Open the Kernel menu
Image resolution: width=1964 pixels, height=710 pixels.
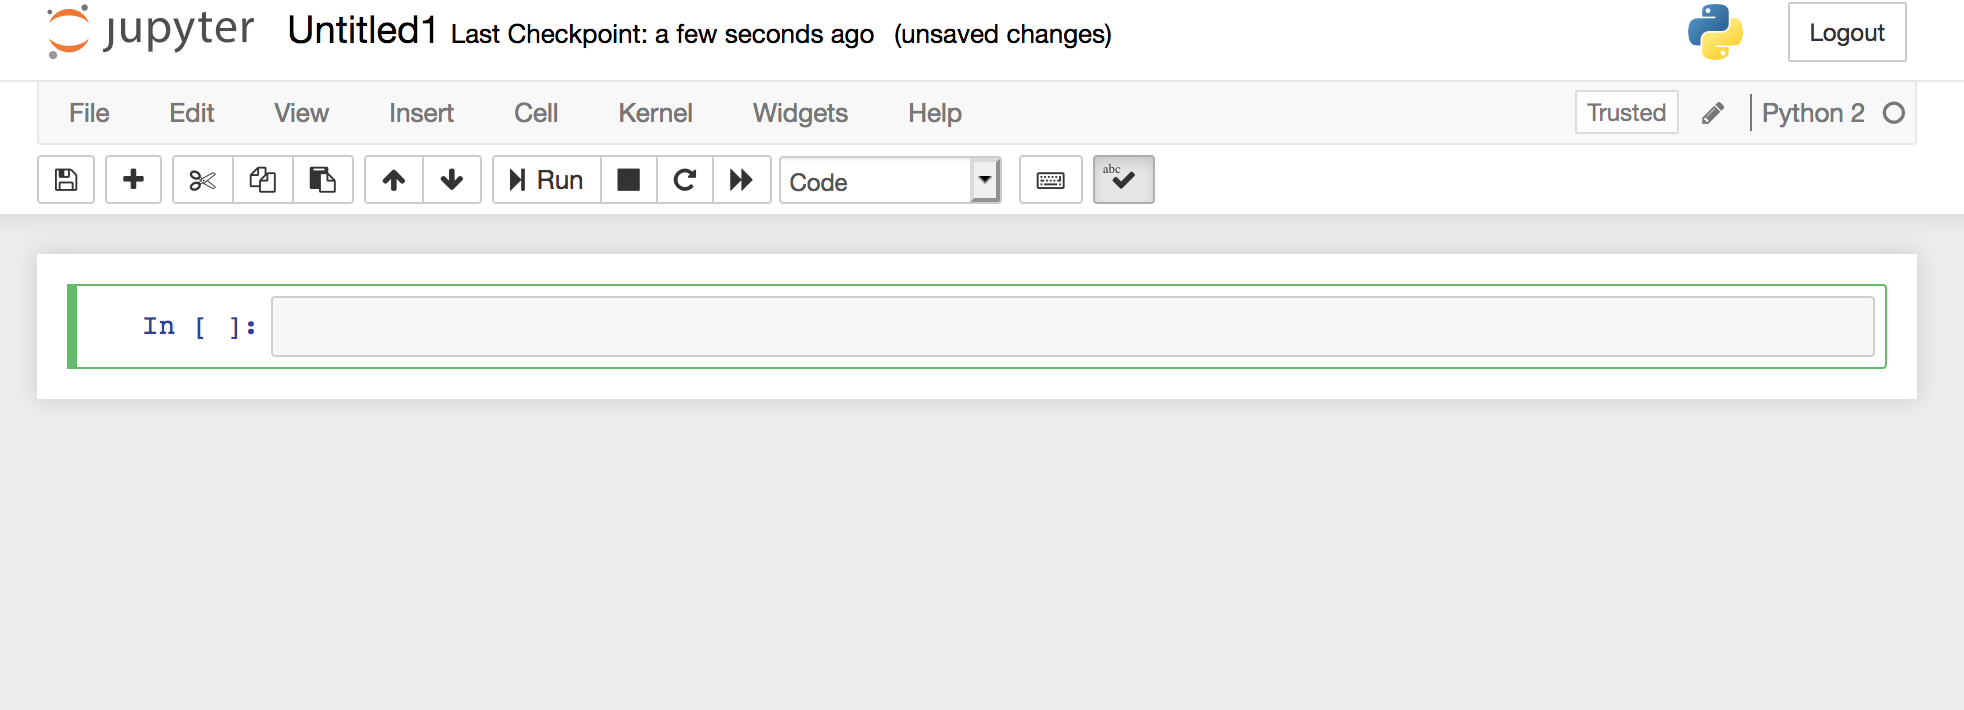[655, 113]
